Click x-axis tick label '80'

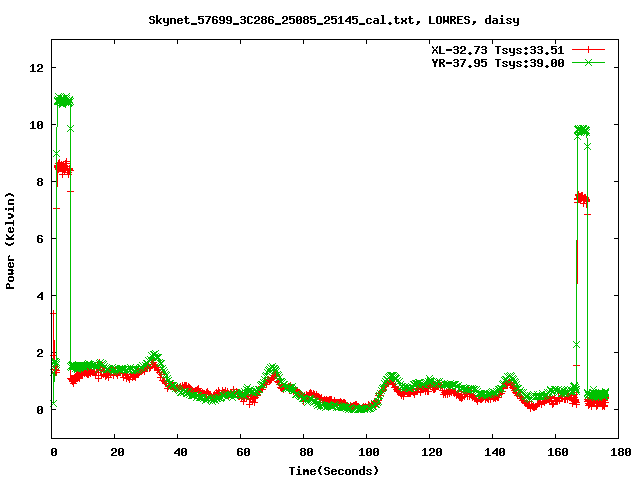(306, 452)
